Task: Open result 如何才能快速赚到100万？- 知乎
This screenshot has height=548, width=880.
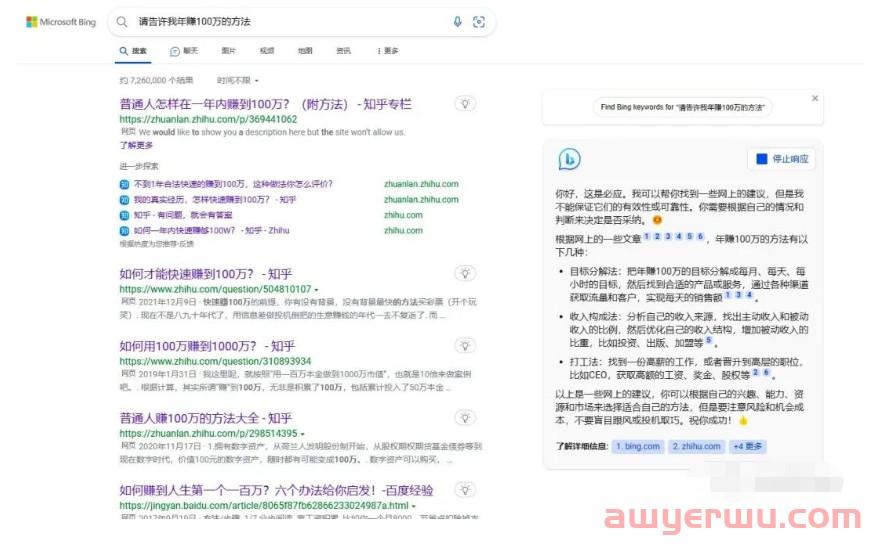Action: [x=205, y=274]
